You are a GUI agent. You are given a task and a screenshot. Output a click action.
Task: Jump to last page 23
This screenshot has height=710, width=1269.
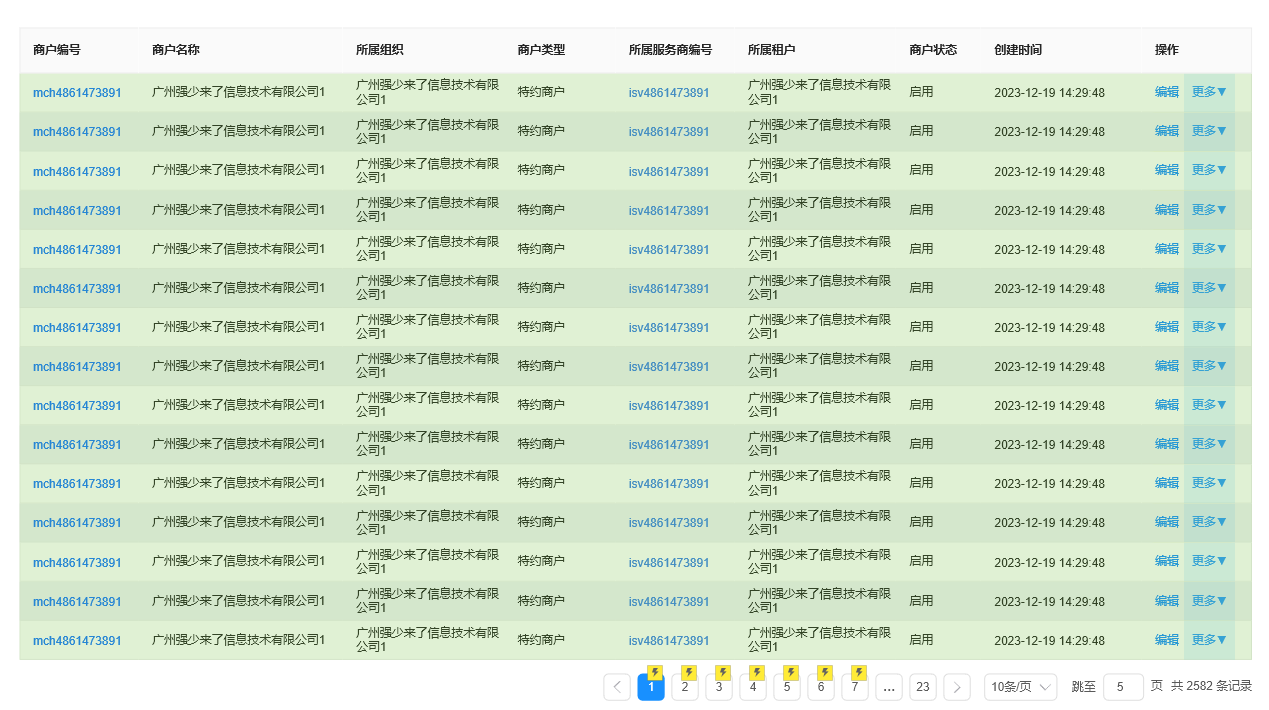point(923,687)
